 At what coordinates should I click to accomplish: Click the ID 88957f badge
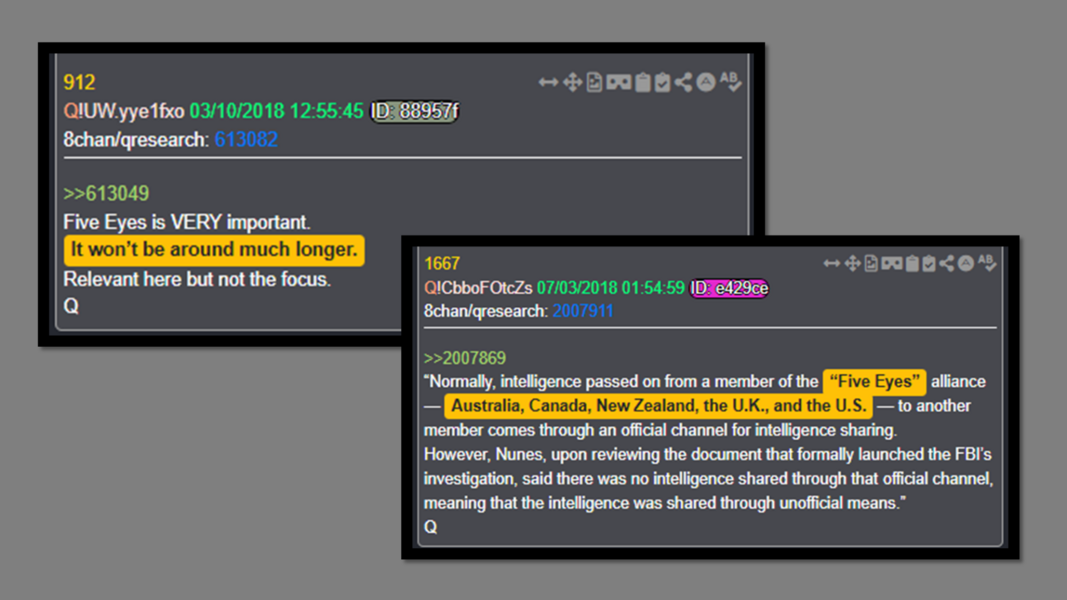pyautogui.click(x=414, y=111)
